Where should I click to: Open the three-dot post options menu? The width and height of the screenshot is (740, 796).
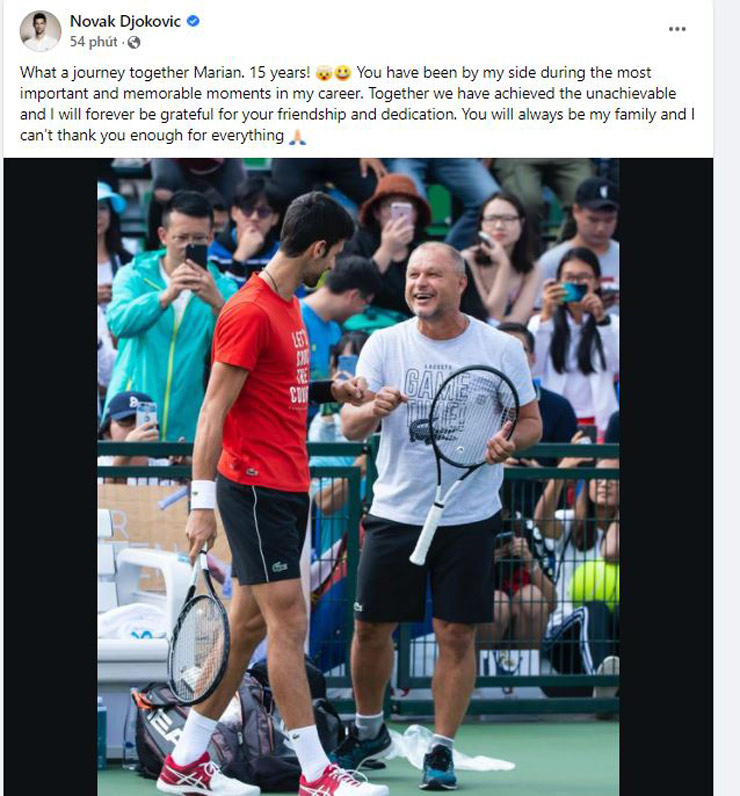[677, 29]
